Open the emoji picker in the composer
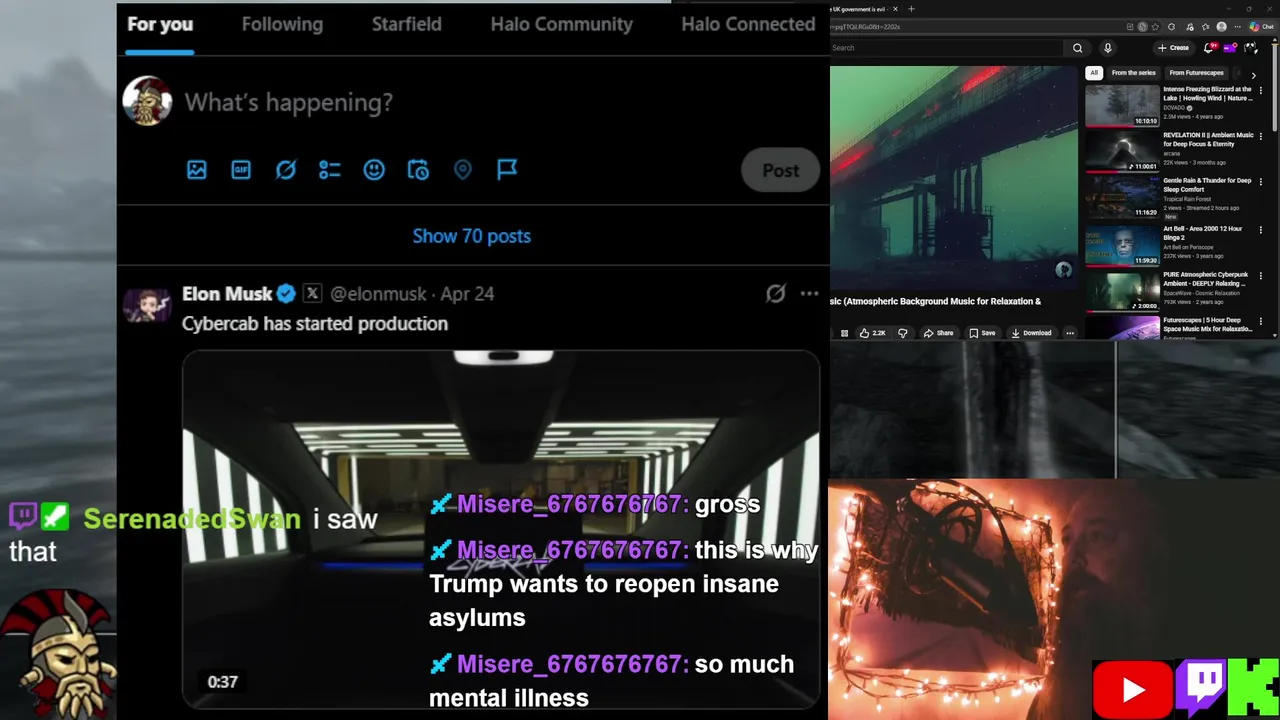Viewport: 1280px width, 720px height. [x=374, y=170]
